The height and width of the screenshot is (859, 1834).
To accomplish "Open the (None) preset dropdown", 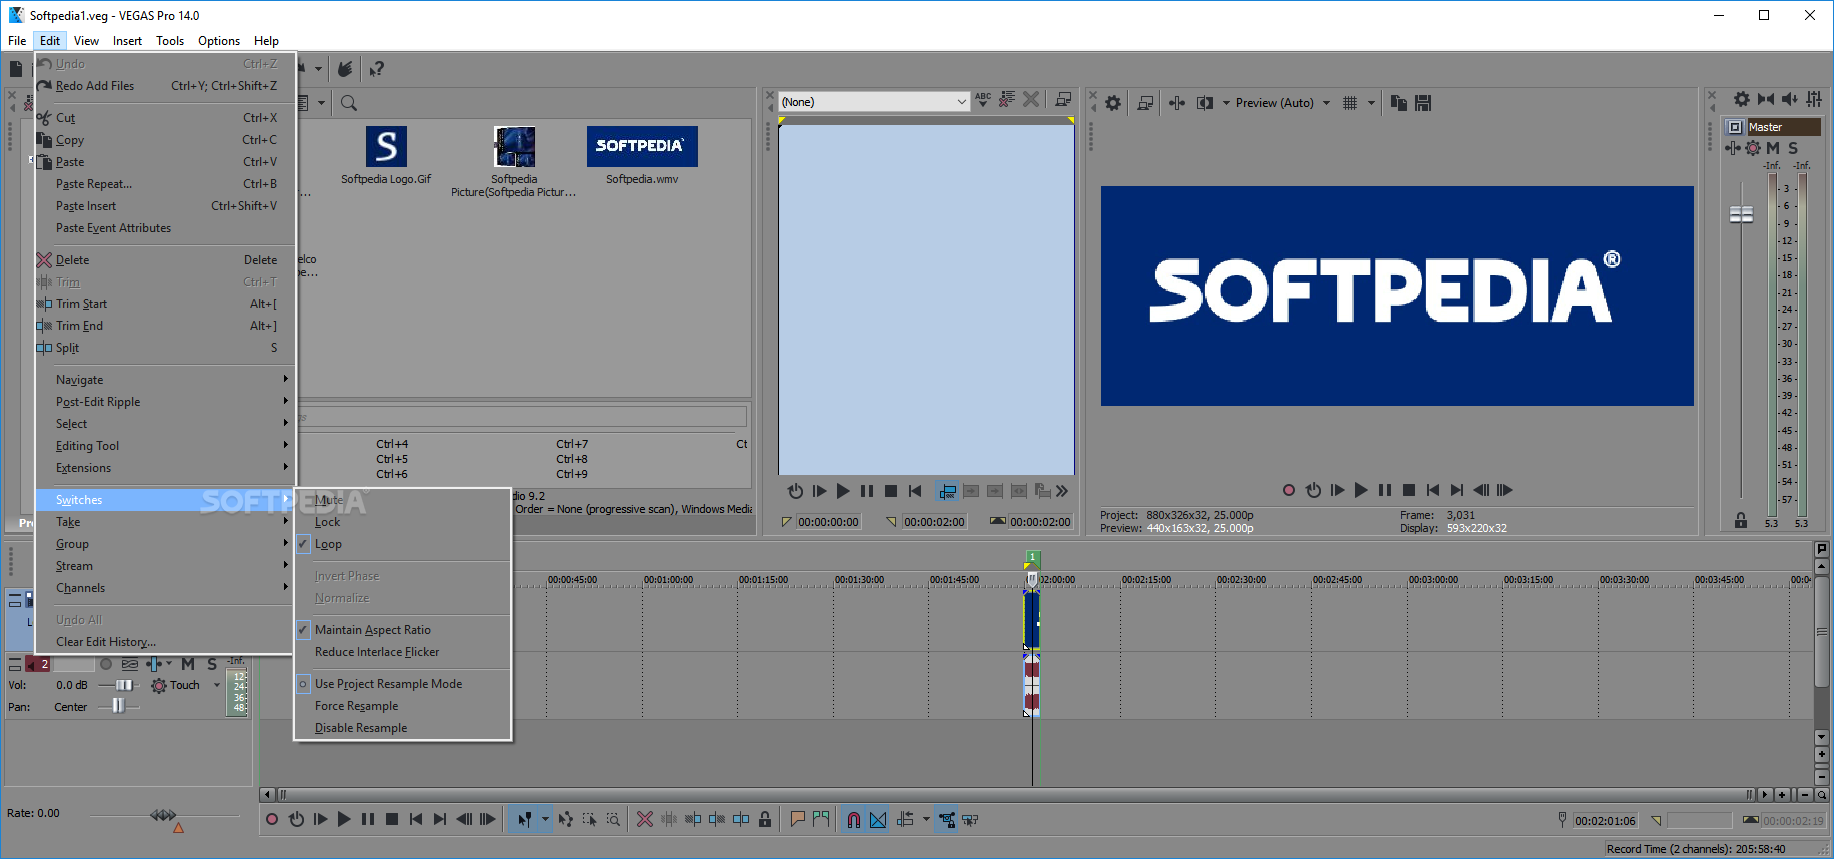I will point(874,102).
